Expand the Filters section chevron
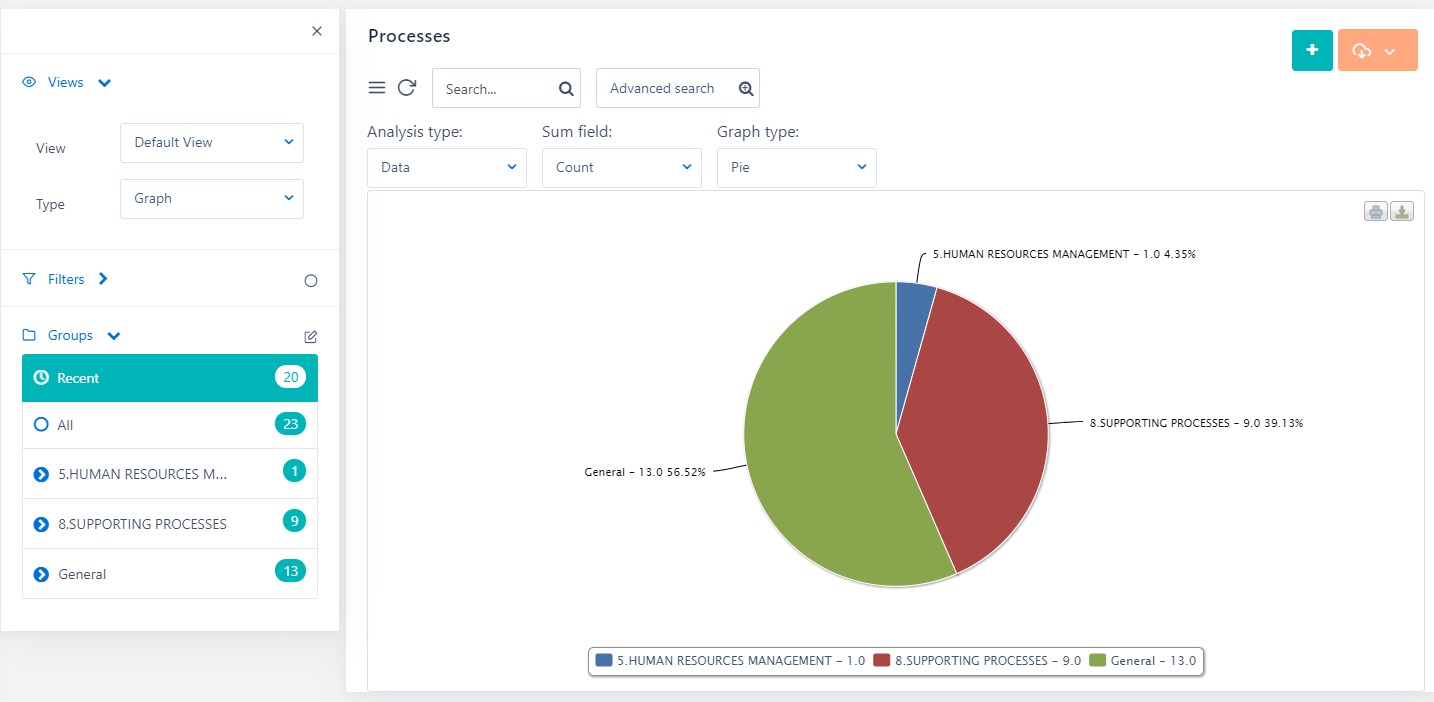Viewport: 1434px width, 702px height. (x=103, y=279)
